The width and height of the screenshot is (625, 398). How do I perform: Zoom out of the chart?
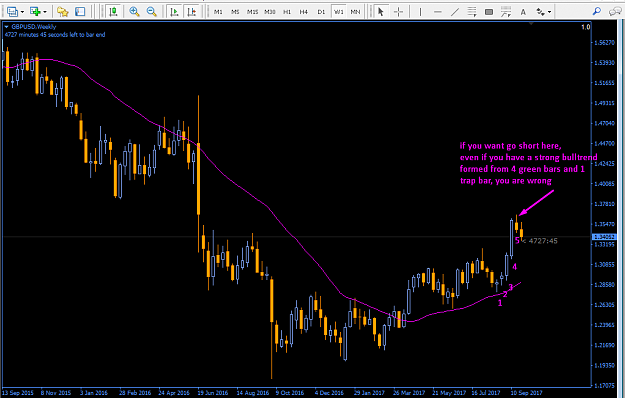(x=151, y=12)
